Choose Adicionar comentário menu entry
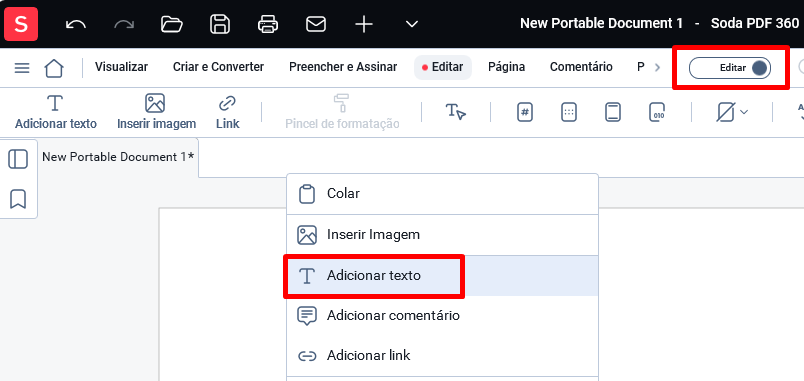804x381 pixels. click(x=443, y=315)
